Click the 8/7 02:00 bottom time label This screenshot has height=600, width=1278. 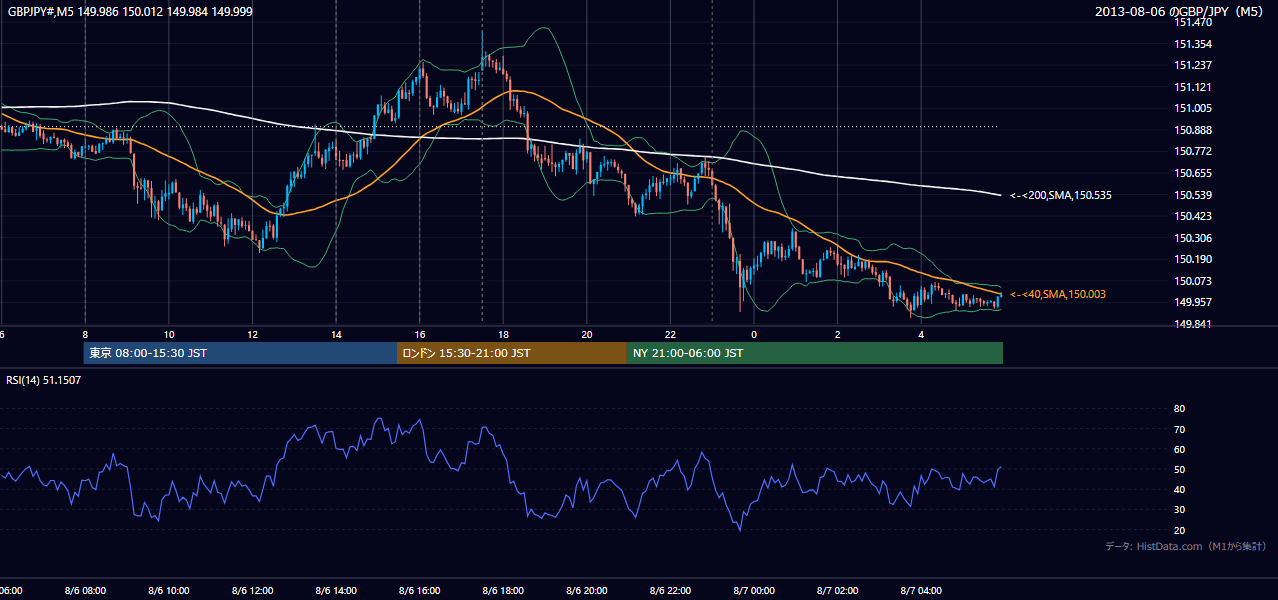point(838,591)
